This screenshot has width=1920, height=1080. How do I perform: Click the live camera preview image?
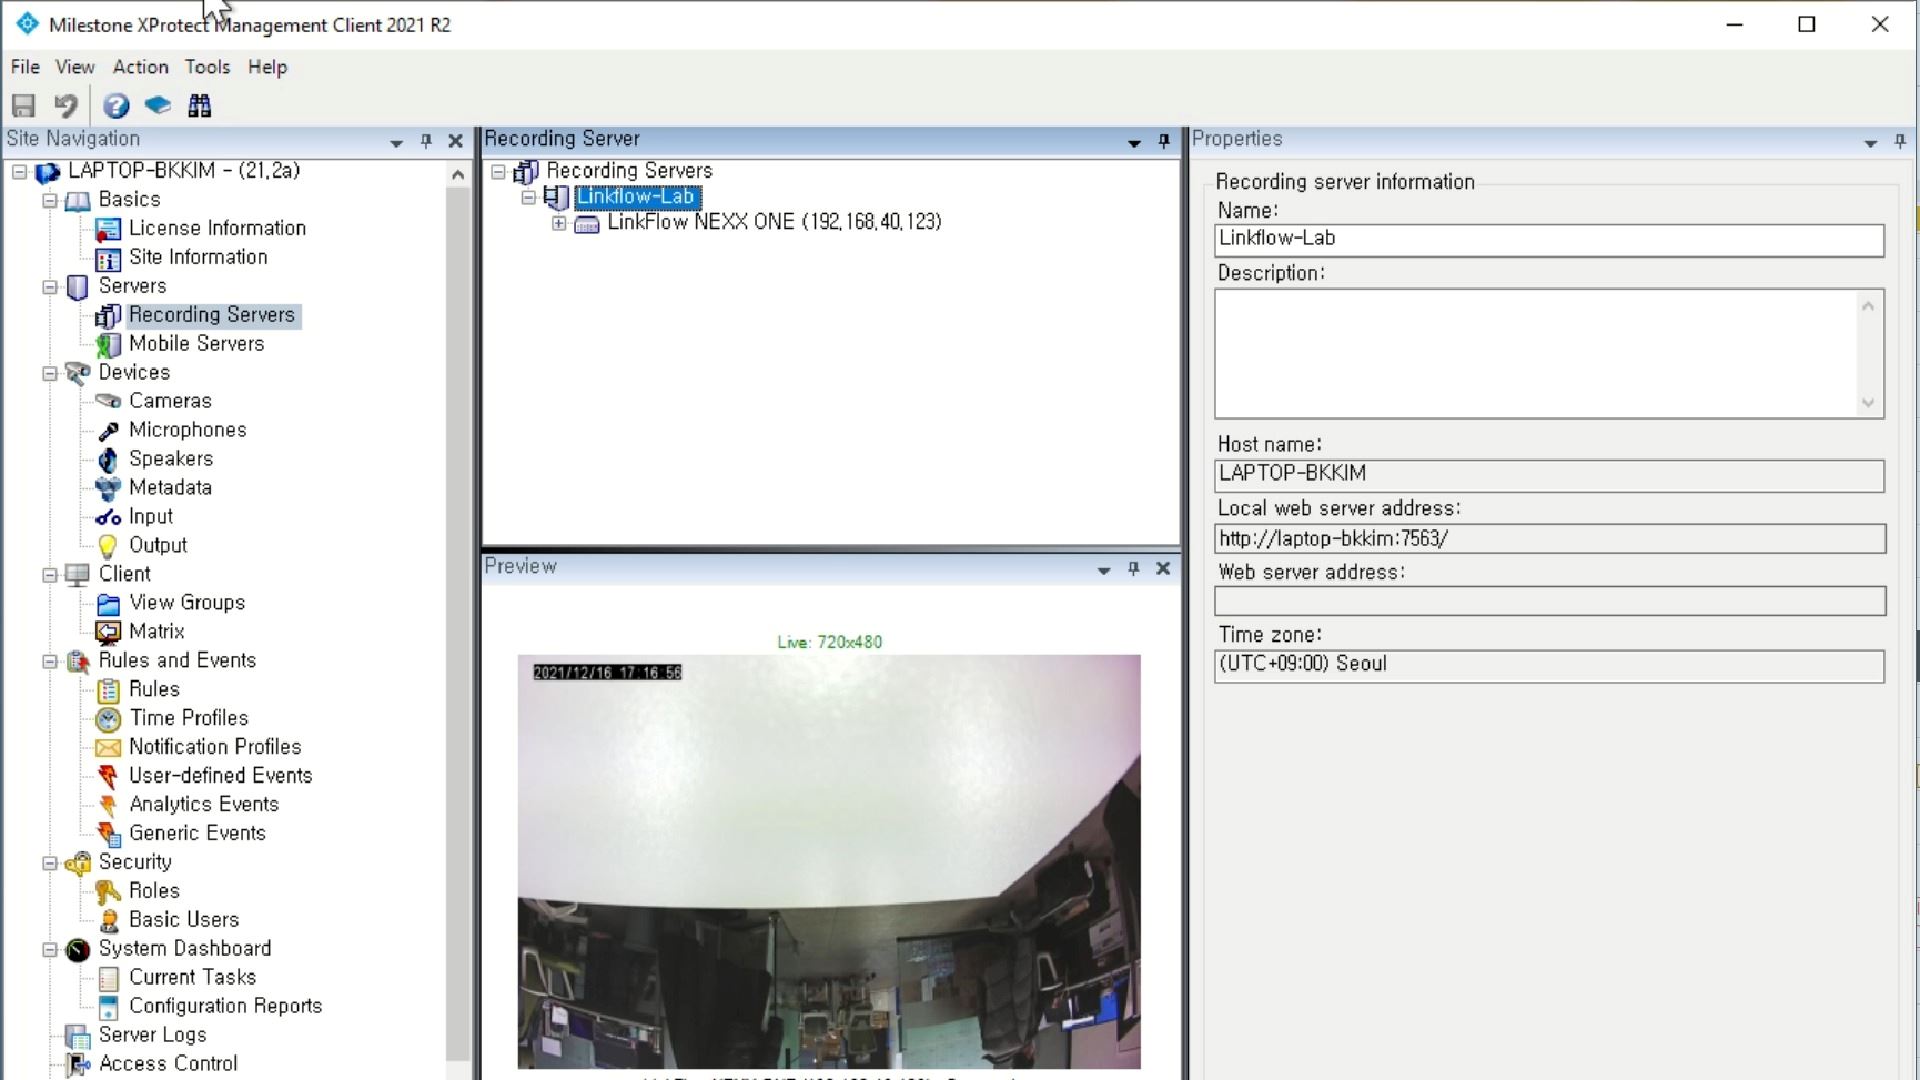[828, 861]
